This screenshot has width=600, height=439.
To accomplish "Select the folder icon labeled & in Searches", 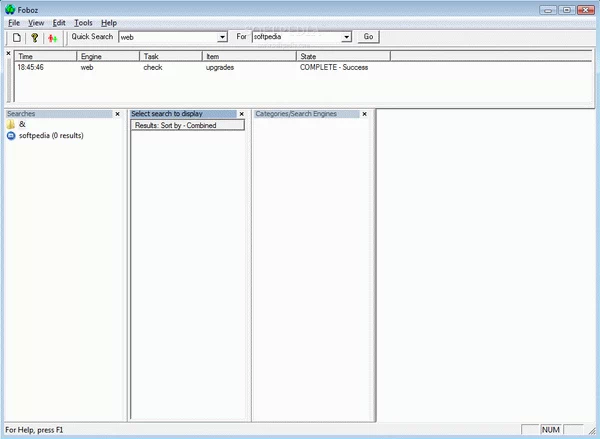I will pyautogui.click(x=11, y=124).
